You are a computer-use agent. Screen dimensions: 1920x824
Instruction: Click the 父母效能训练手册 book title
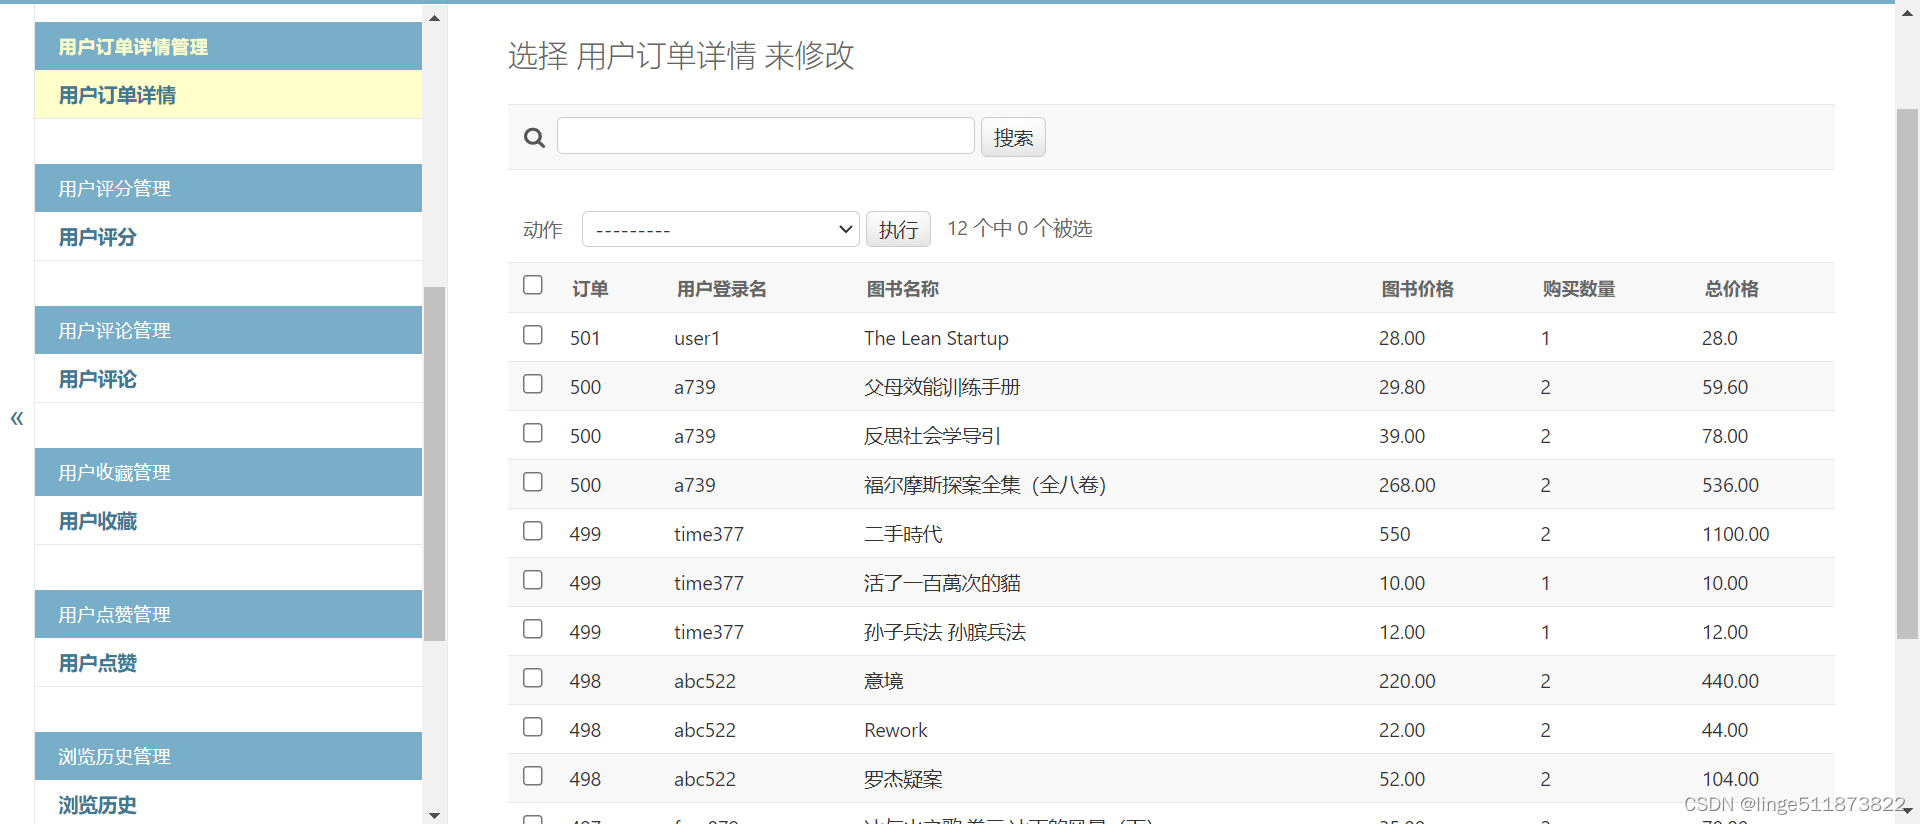pyautogui.click(x=942, y=387)
